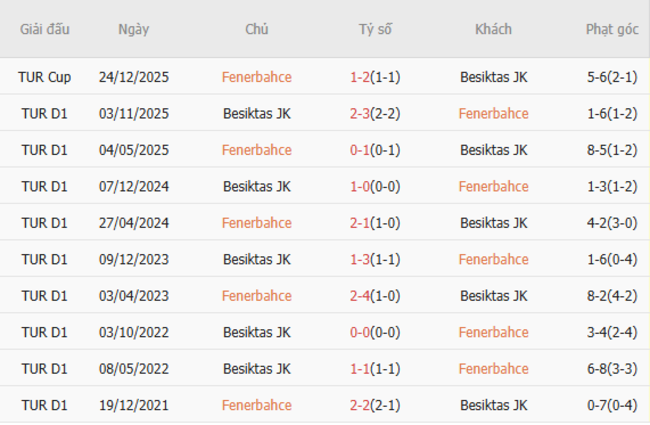Click the 04/05/2025 date cell
The image size is (650, 425).
(x=133, y=150)
